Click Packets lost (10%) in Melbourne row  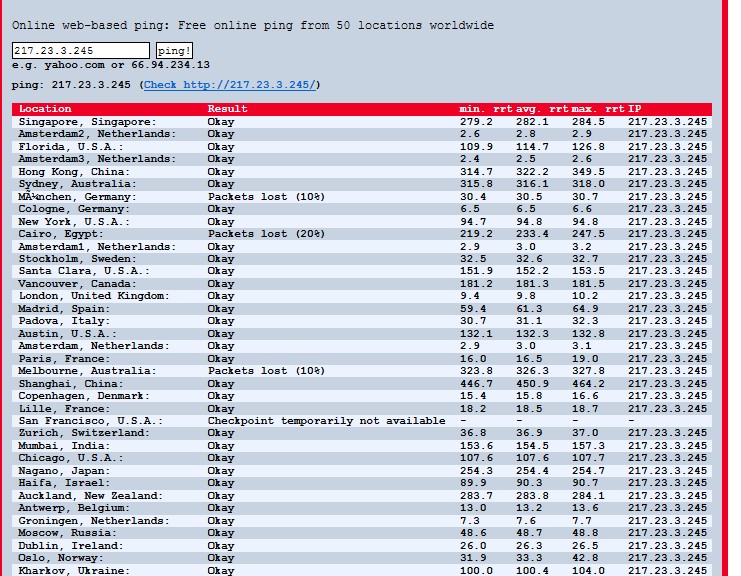(267, 371)
